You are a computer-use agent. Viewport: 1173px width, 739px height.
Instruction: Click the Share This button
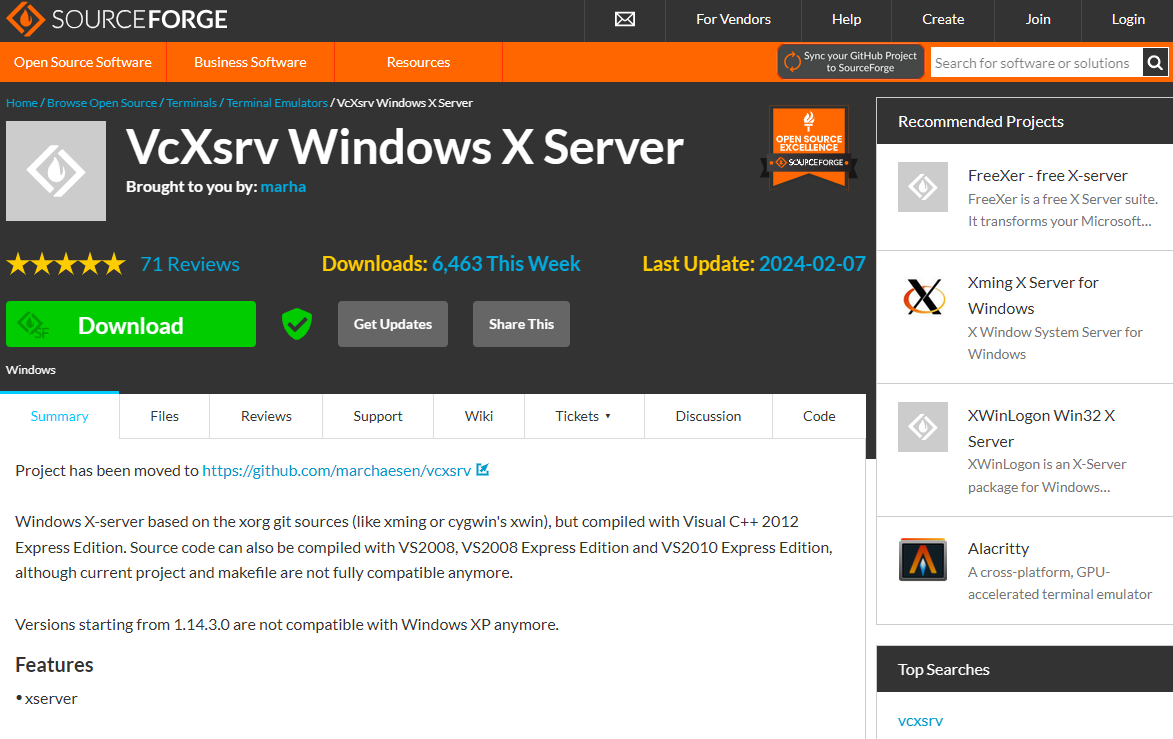tap(521, 324)
